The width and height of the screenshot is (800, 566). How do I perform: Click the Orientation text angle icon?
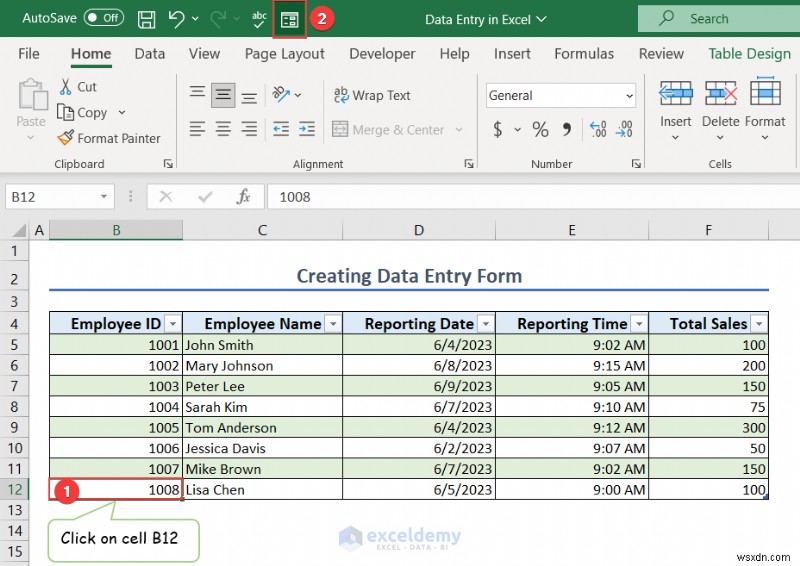[281, 94]
